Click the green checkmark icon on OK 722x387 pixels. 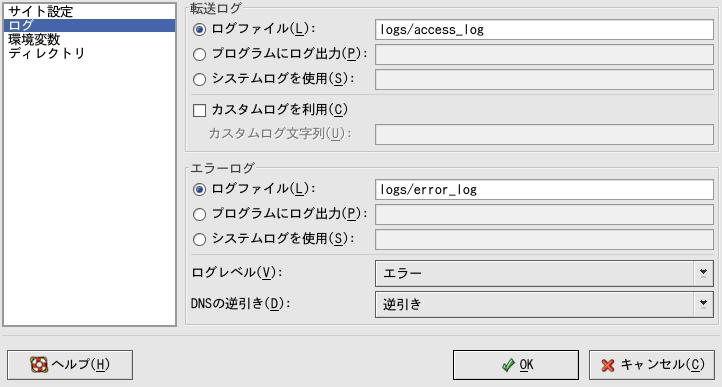508,365
